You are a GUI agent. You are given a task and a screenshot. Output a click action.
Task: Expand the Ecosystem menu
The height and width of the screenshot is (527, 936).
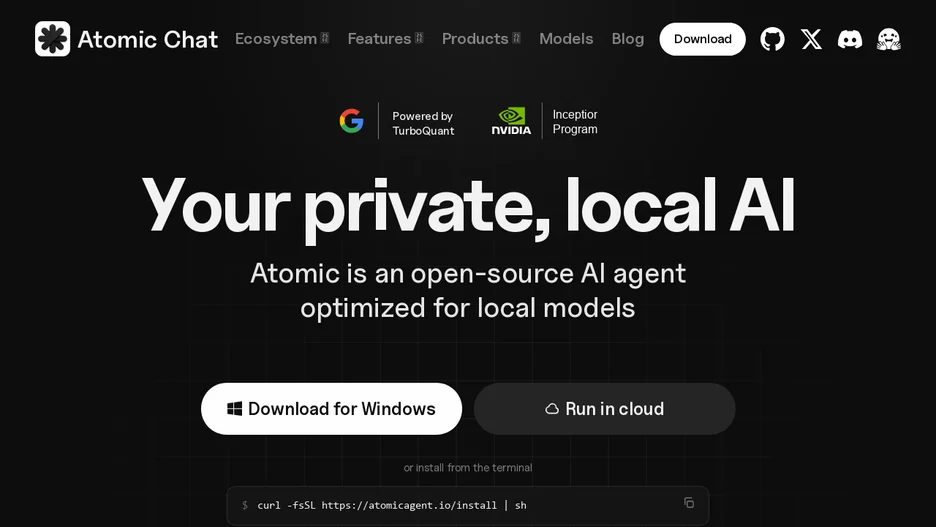pos(282,39)
